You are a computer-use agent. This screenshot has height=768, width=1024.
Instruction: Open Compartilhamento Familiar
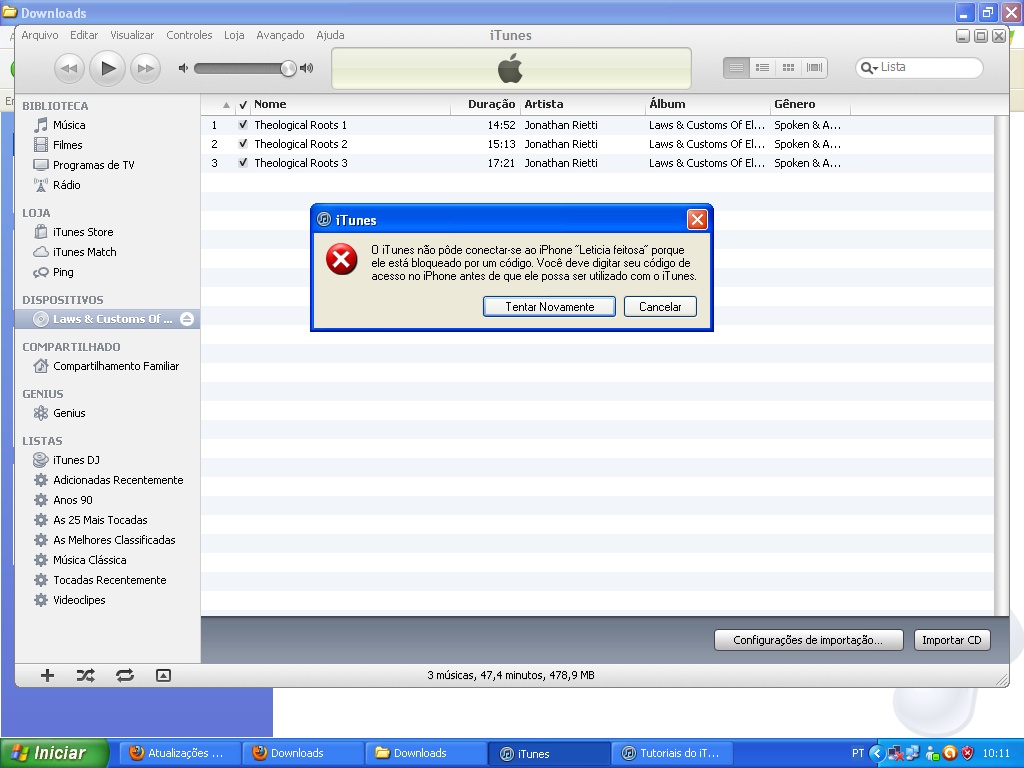pyautogui.click(x=116, y=366)
